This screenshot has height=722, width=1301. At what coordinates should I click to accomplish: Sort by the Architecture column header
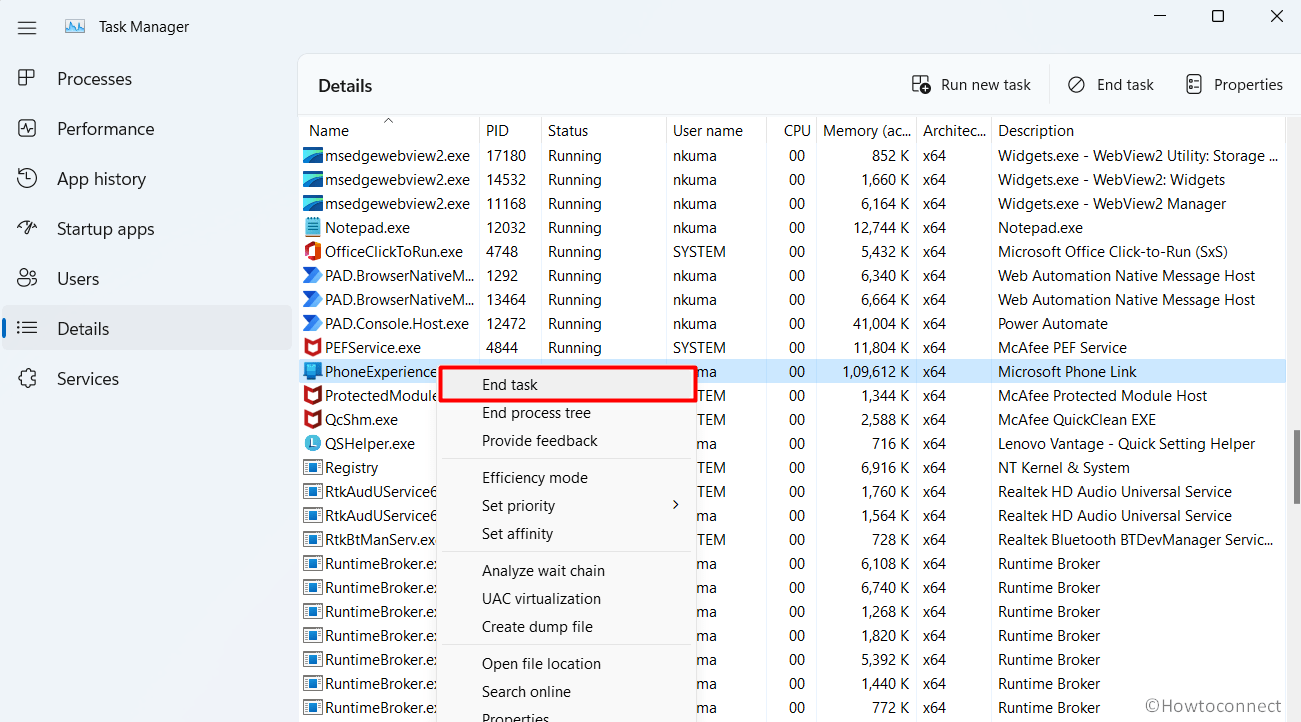pyautogui.click(x=954, y=131)
